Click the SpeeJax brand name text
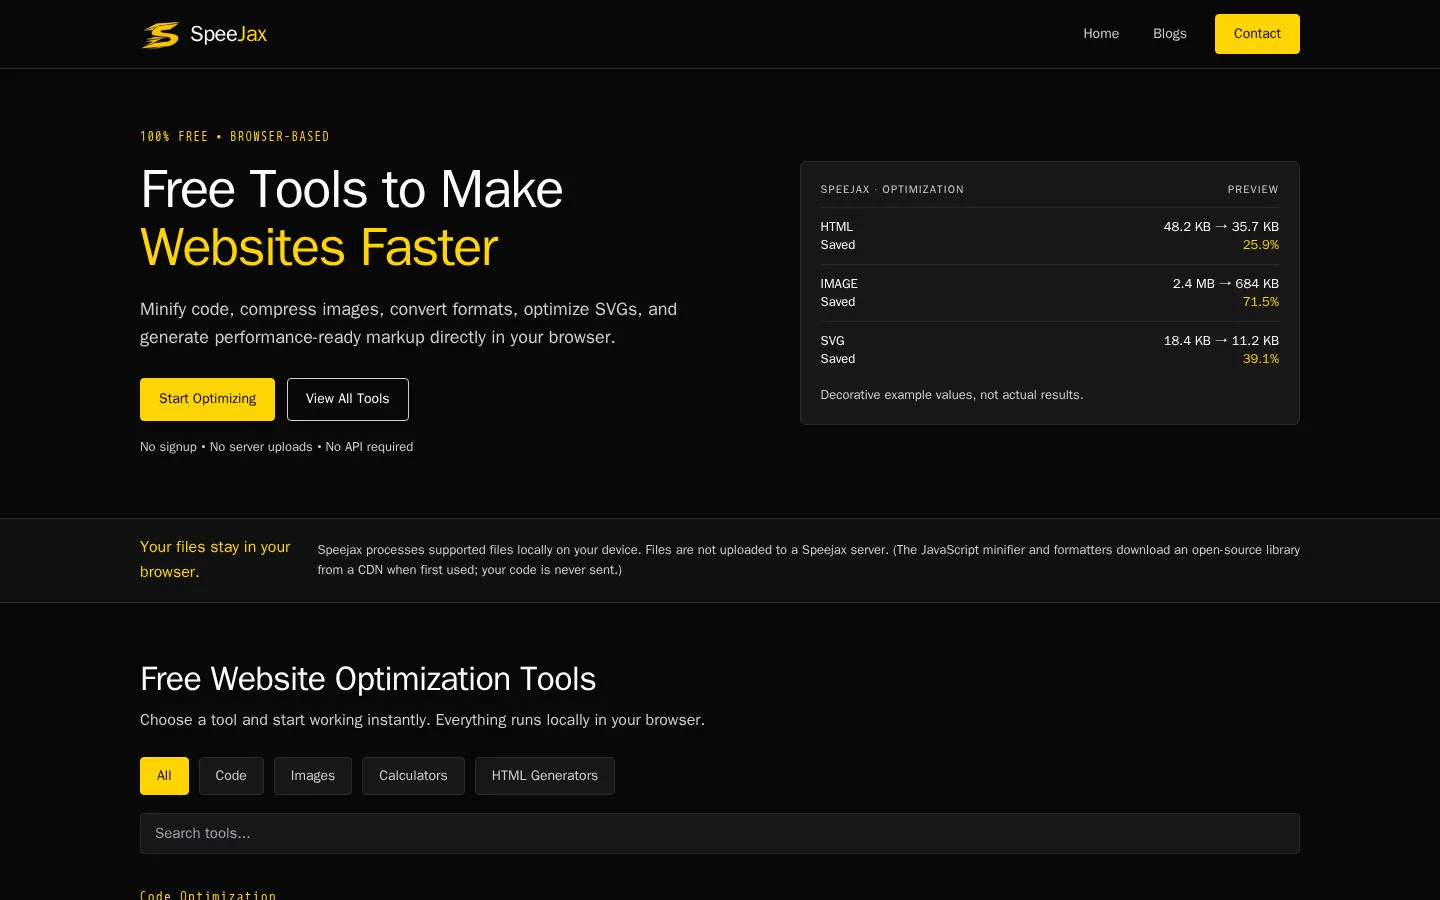 coord(228,34)
